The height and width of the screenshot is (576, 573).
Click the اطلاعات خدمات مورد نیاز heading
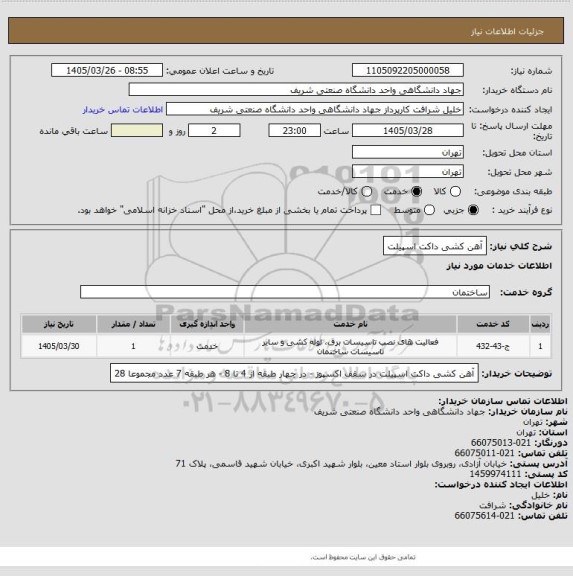499,266
